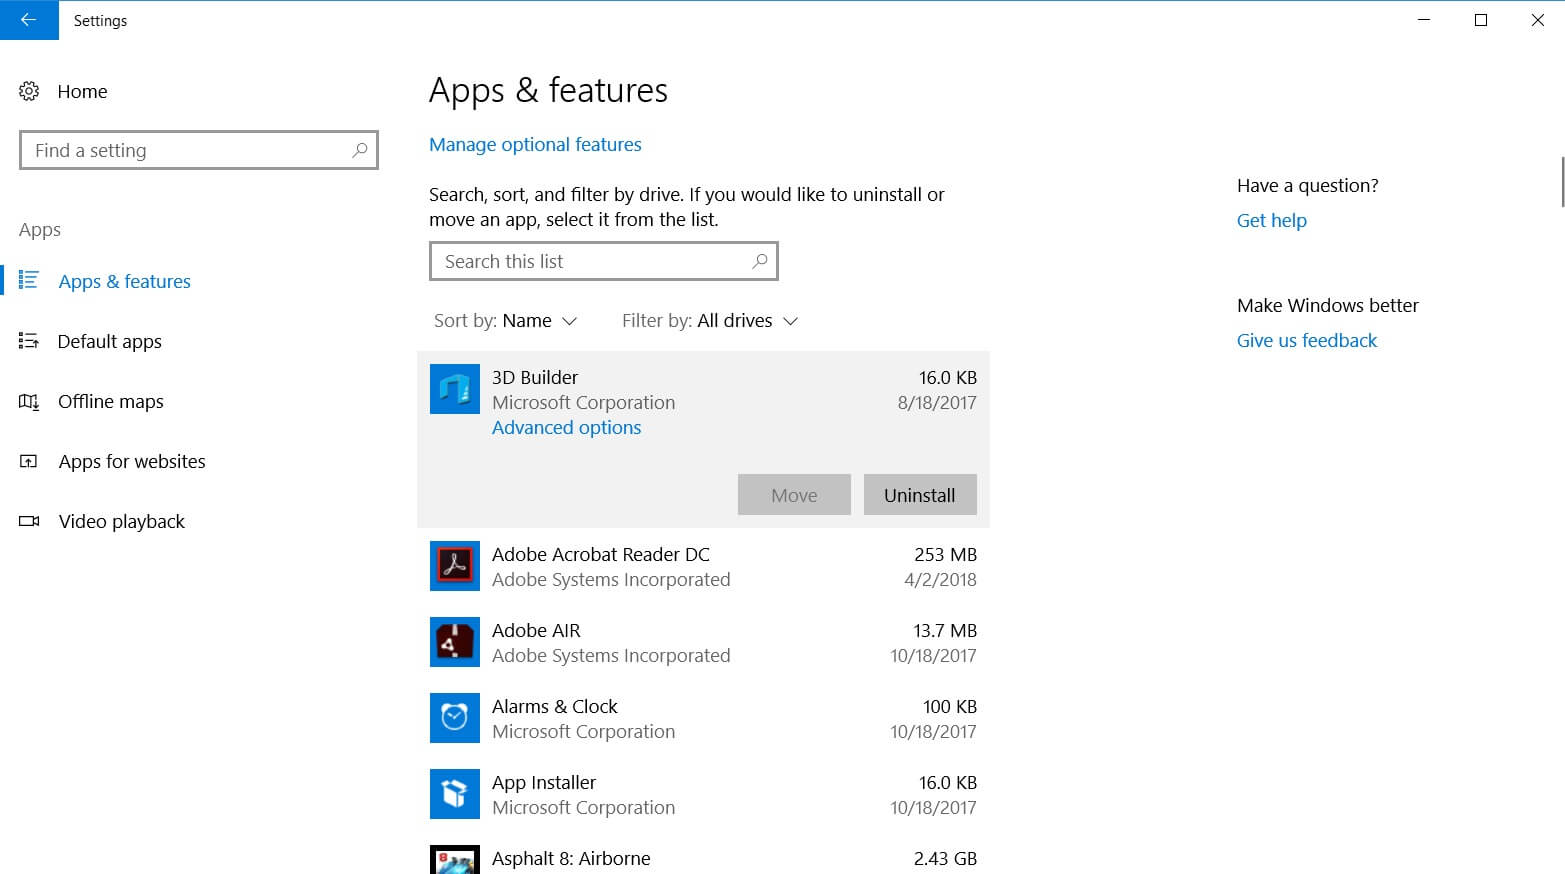Select the Adobe AIR entry
Viewport: 1565px width, 874px height.
click(x=703, y=642)
